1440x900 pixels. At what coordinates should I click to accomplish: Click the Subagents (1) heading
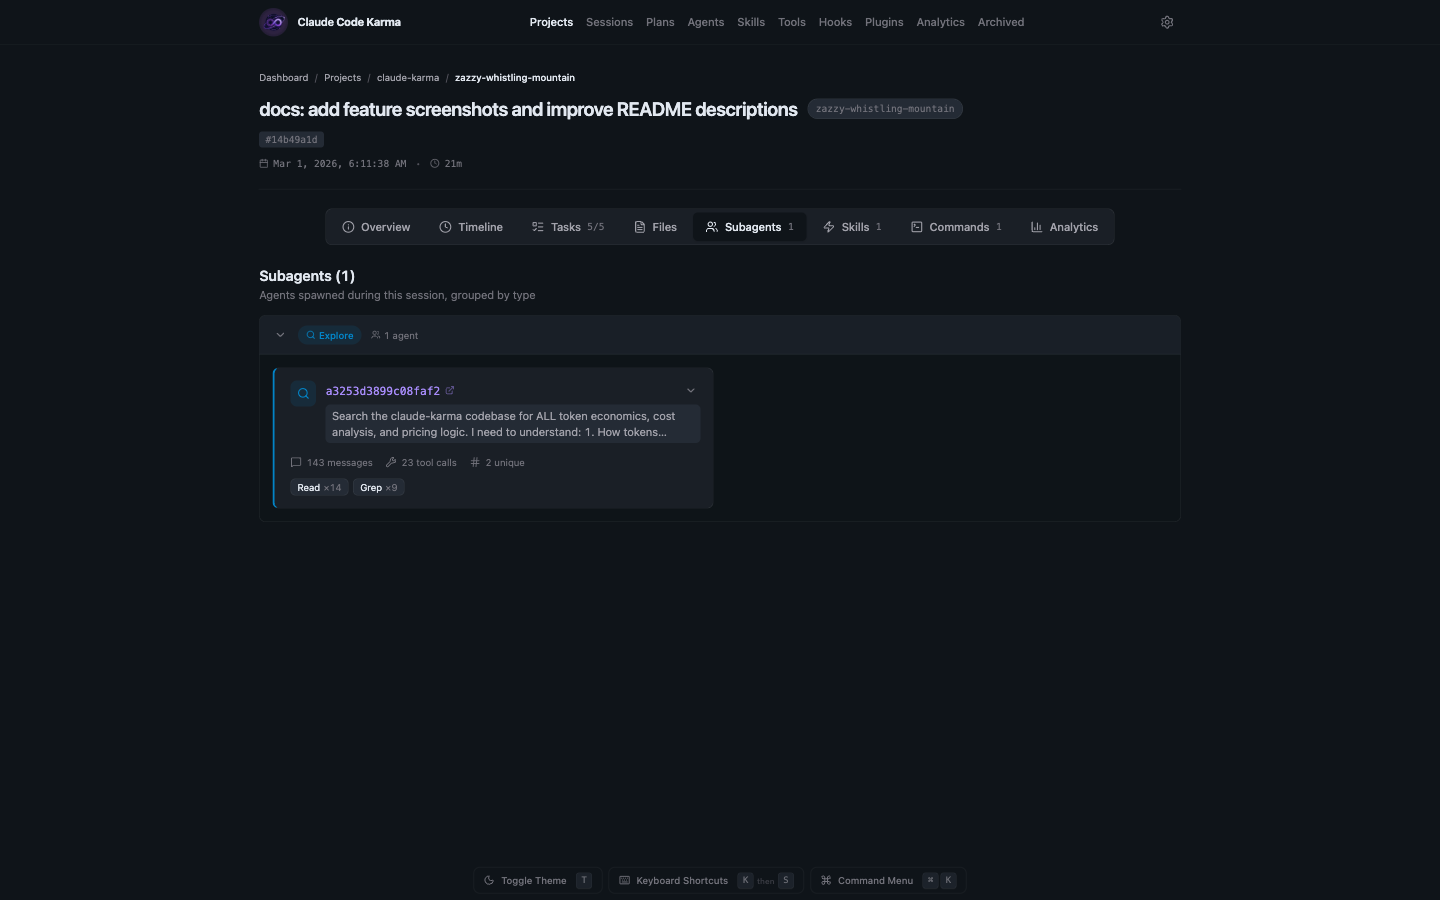(x=307, y=276)
